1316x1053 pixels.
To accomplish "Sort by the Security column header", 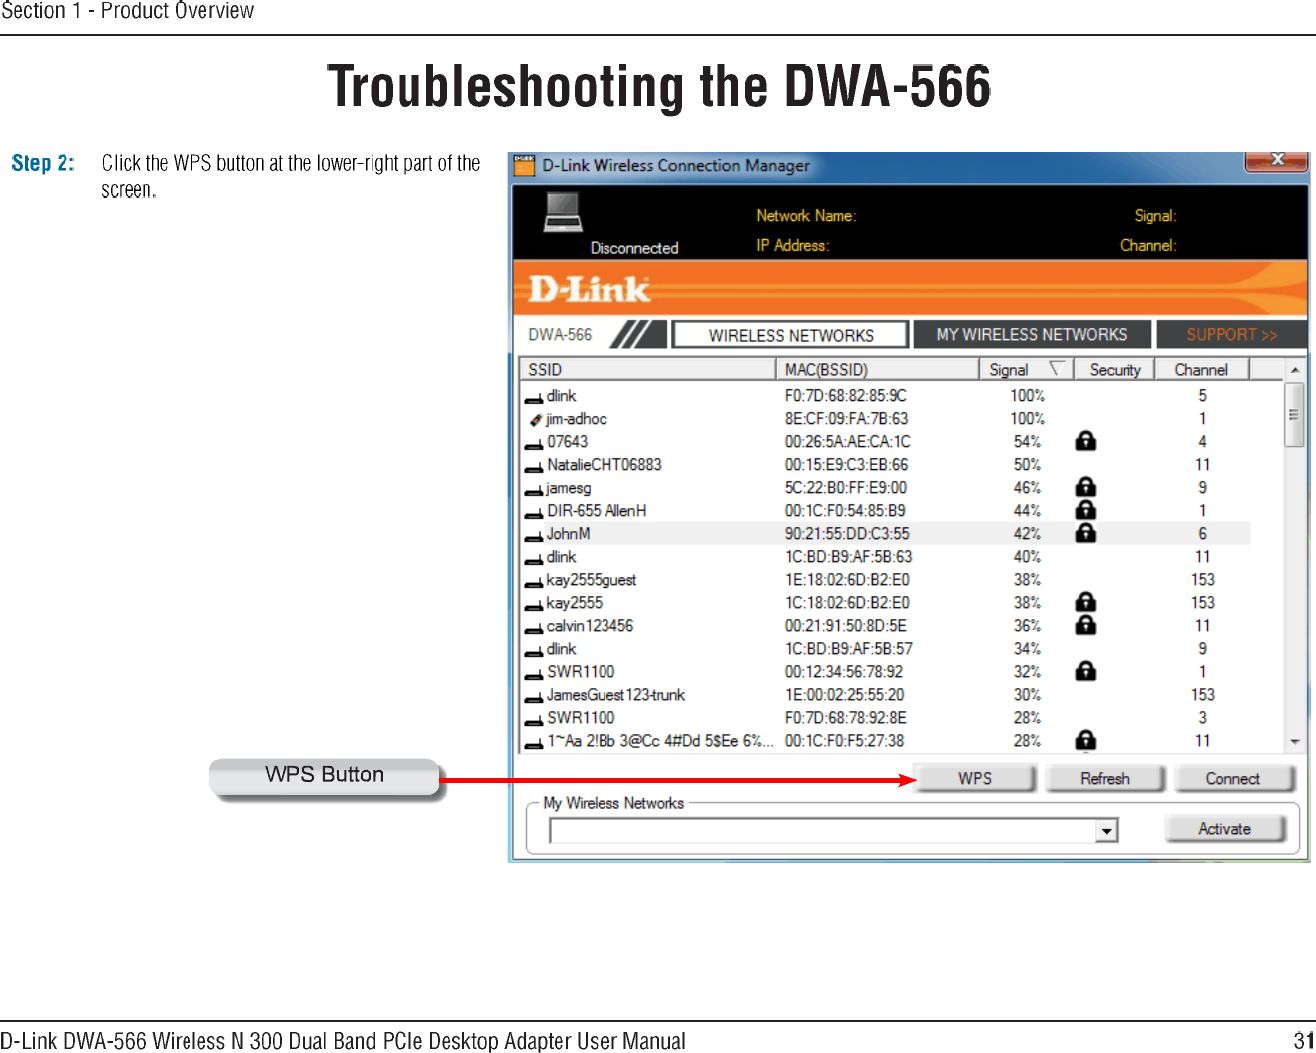I will pyautogui.click(x=1115, y=369).
